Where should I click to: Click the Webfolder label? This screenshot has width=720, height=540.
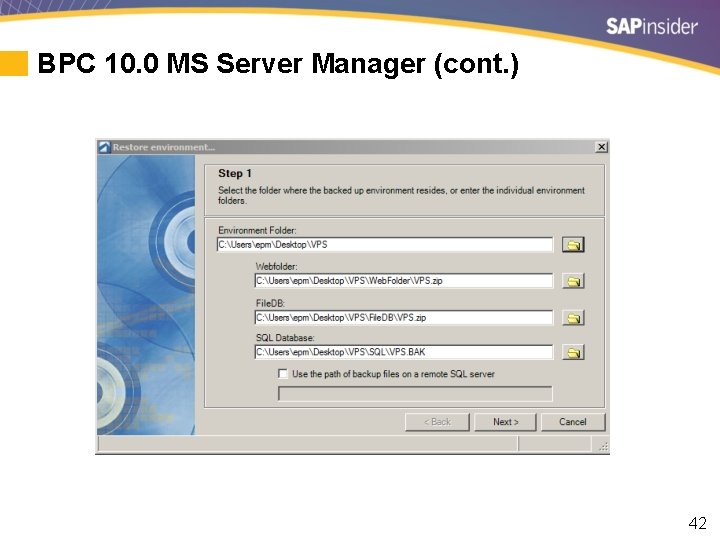click(x=276, y=266)
